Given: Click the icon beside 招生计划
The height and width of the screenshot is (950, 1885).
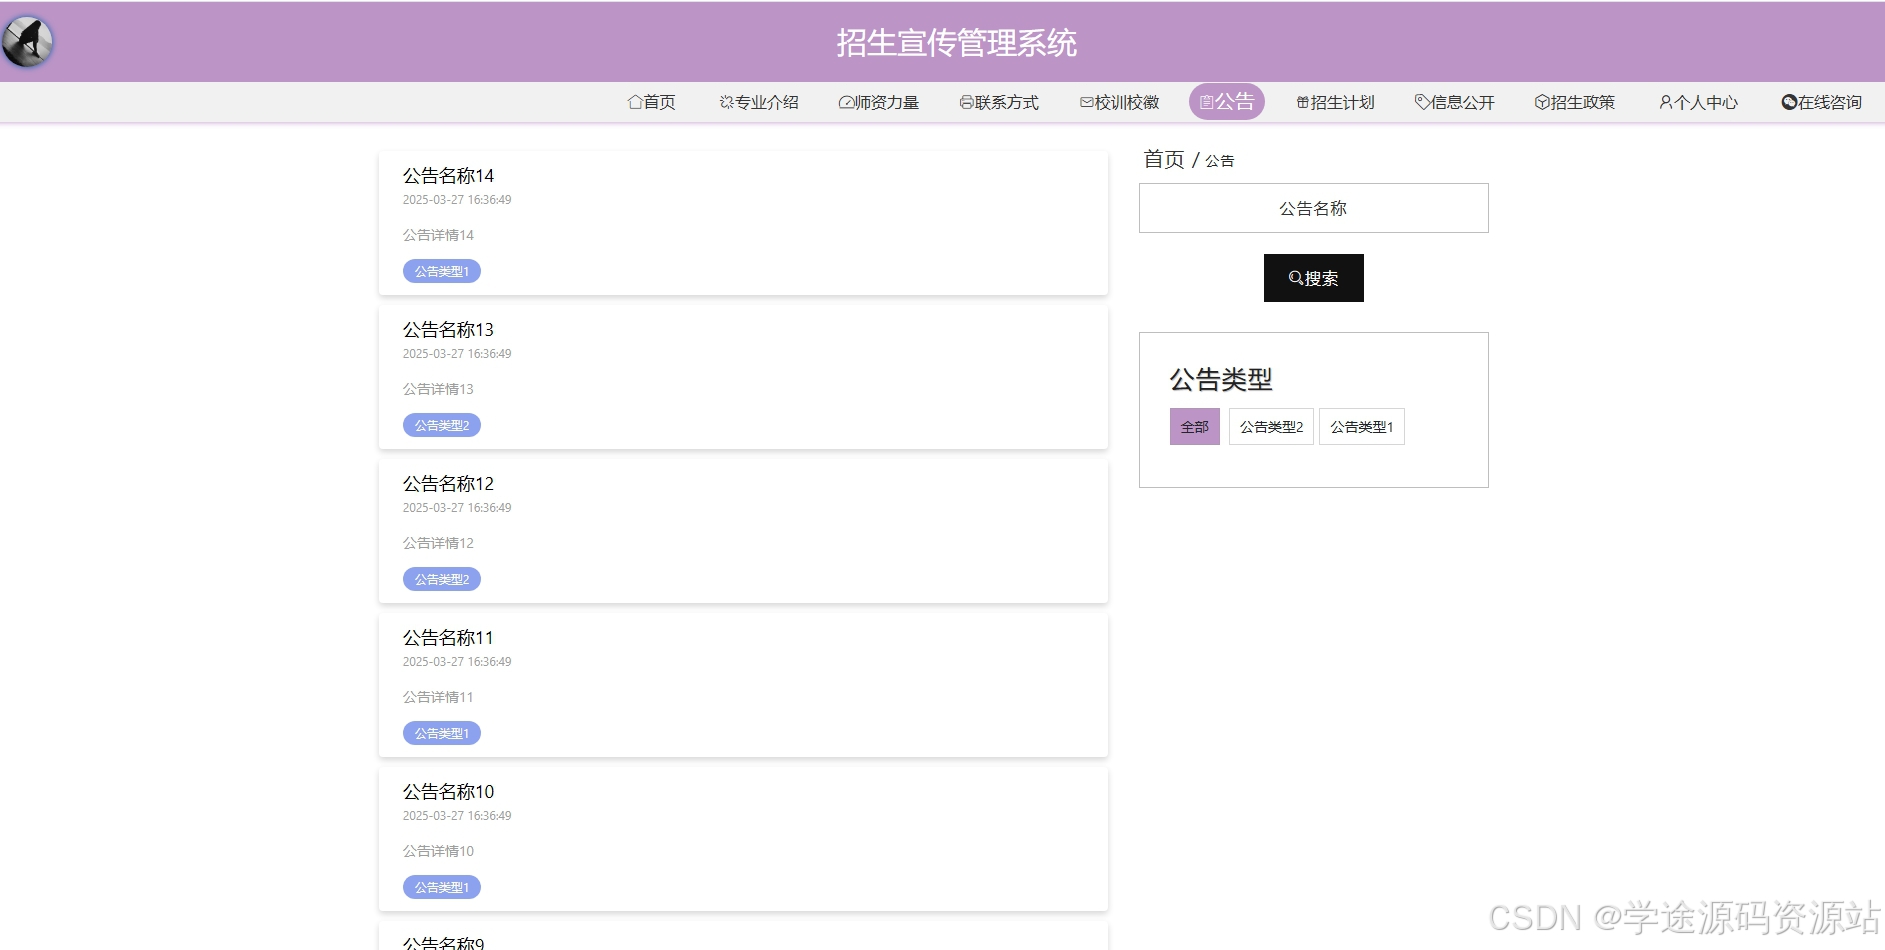Looking at the screenshot, I should pos(1303,102).
